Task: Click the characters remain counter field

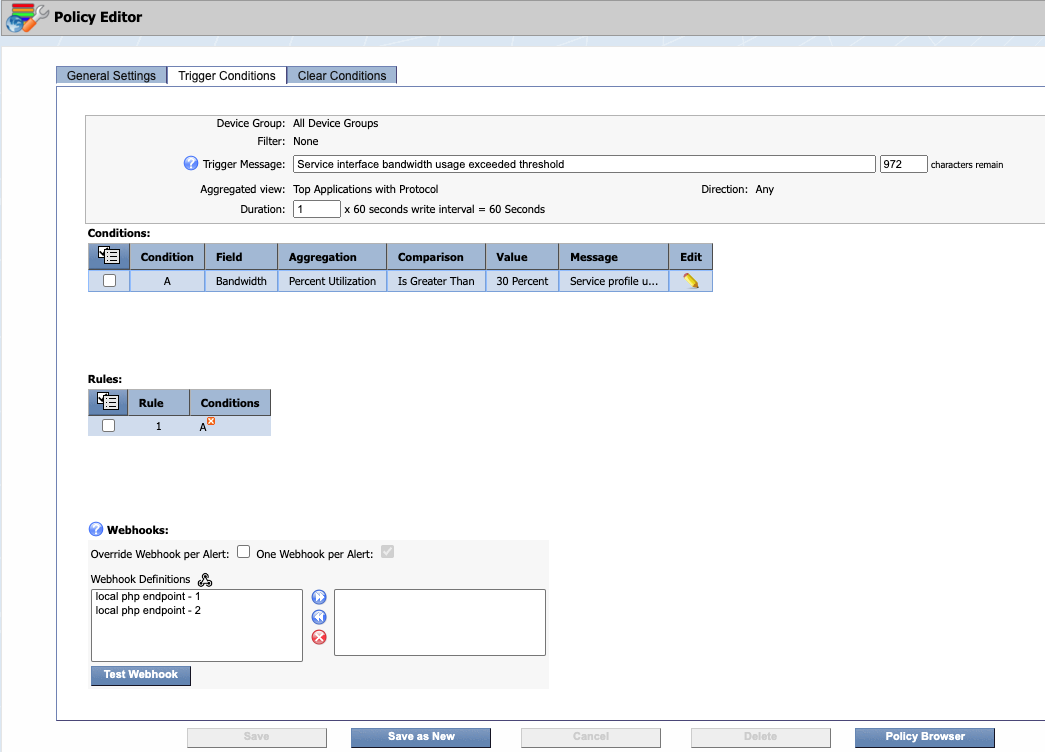Action: (903, 164)
